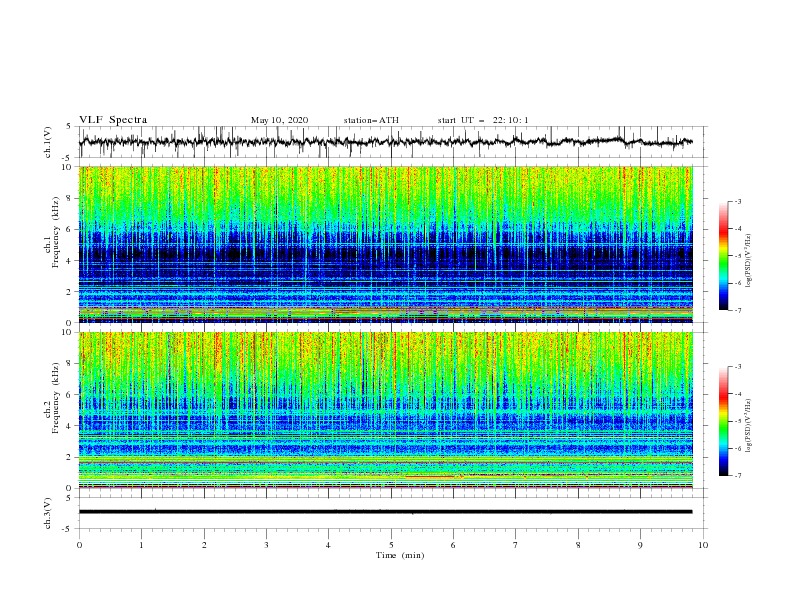Click the "3" tick on the Time axis

(x=266, y=545)
